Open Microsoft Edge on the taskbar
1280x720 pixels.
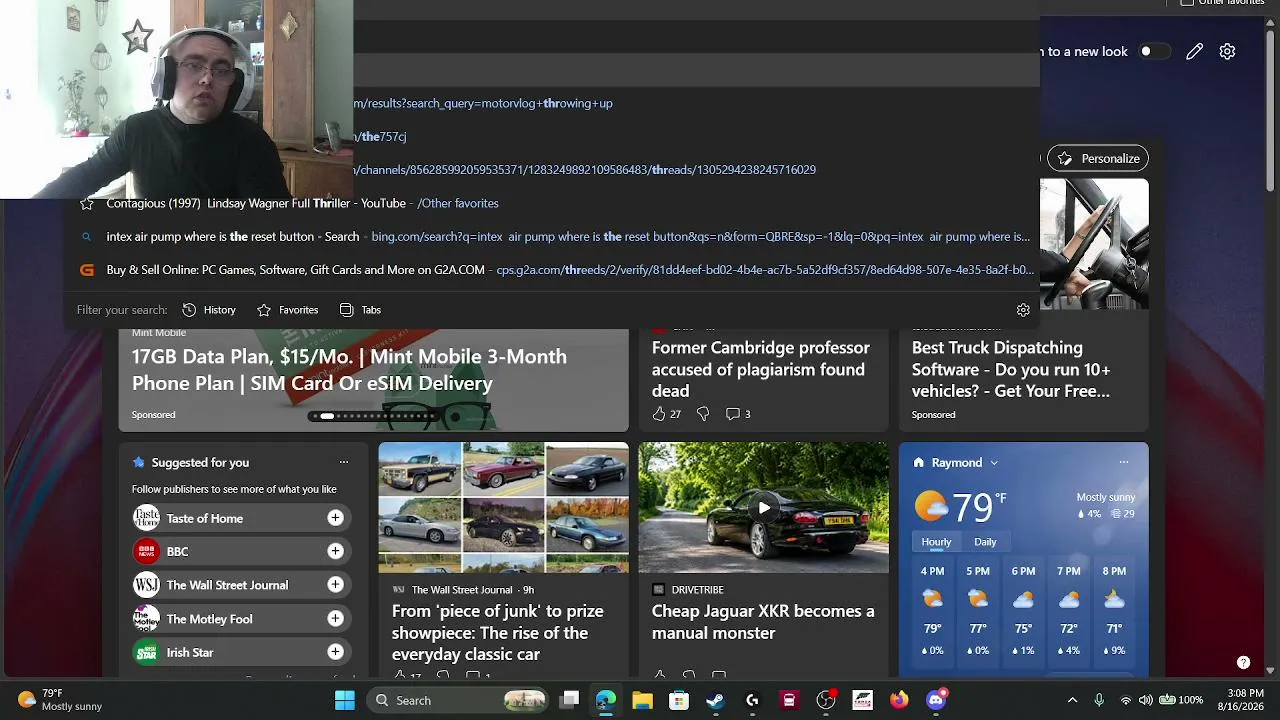[605, 700]
